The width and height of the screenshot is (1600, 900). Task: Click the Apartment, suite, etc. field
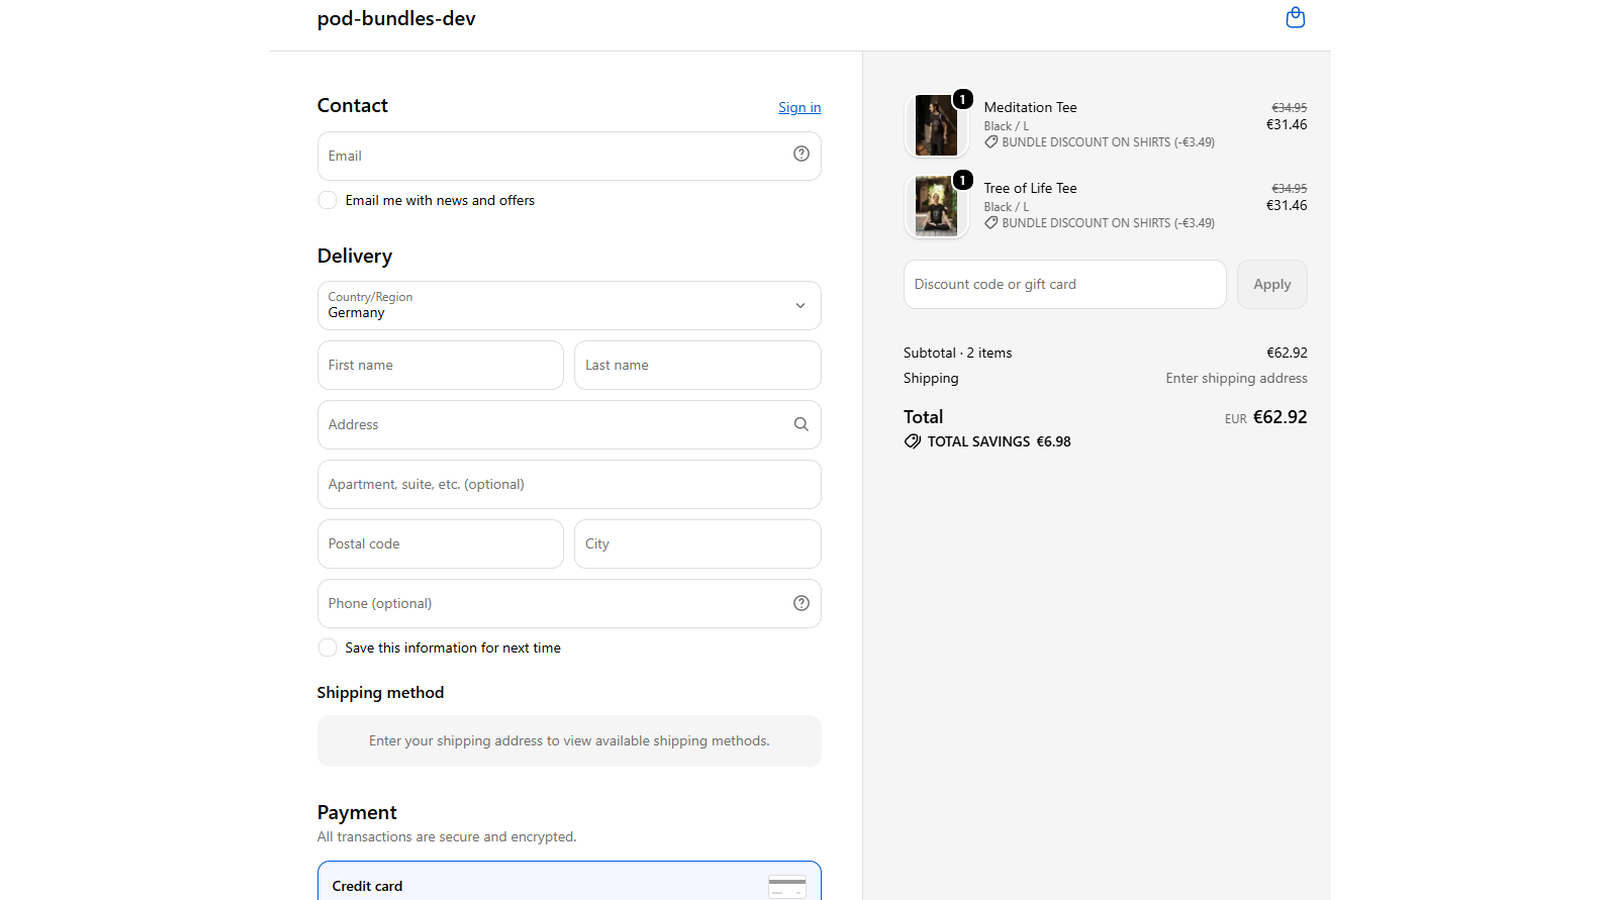569,484
